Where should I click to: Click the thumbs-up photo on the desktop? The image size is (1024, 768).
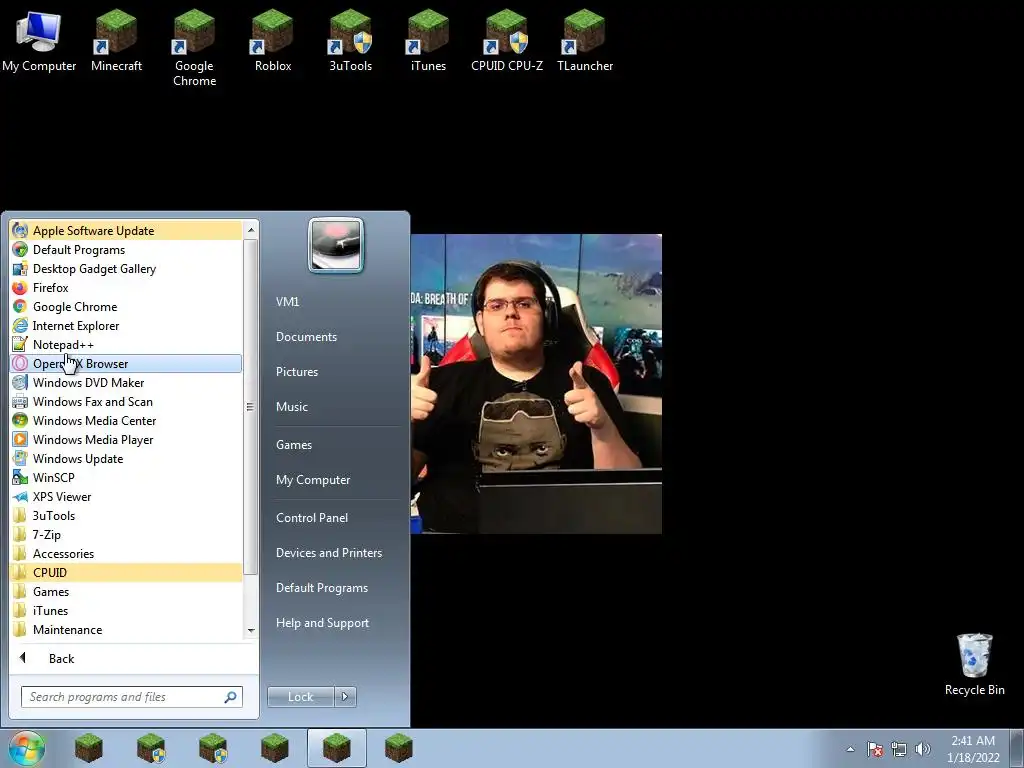pos(536,384)
